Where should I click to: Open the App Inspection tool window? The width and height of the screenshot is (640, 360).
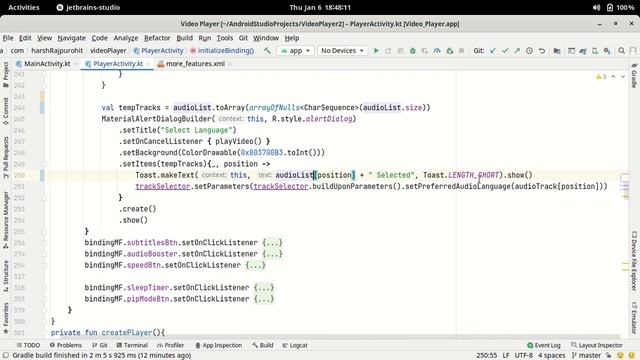pos(218,345)
